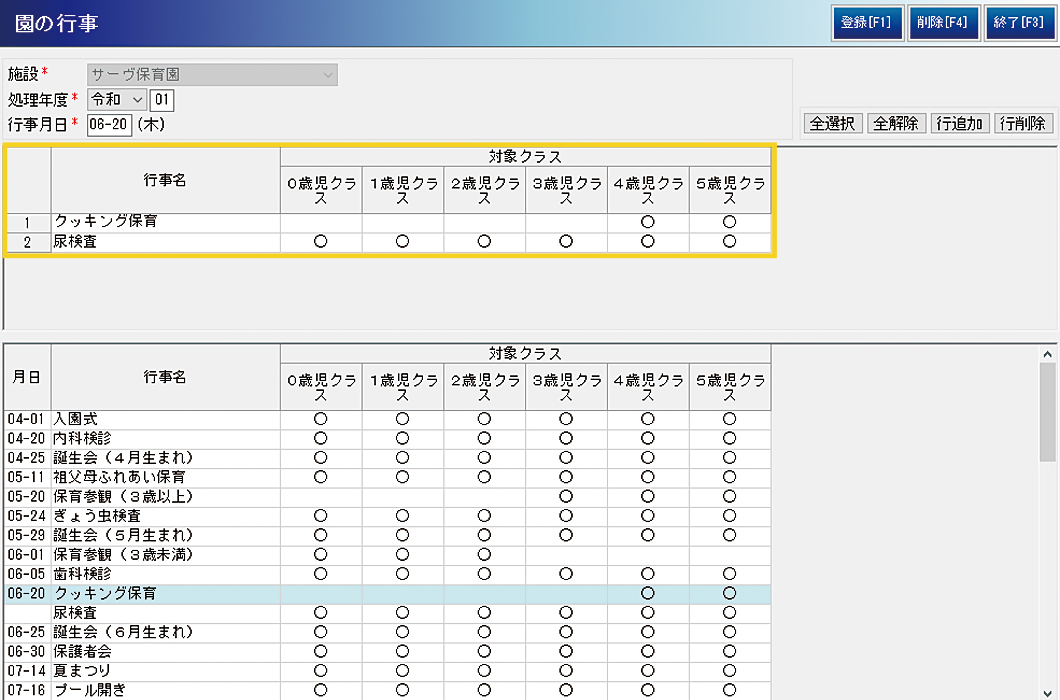Delete a row with 行削除
The width and height of the screenshot is (1060, 700).
(1024, 124)
